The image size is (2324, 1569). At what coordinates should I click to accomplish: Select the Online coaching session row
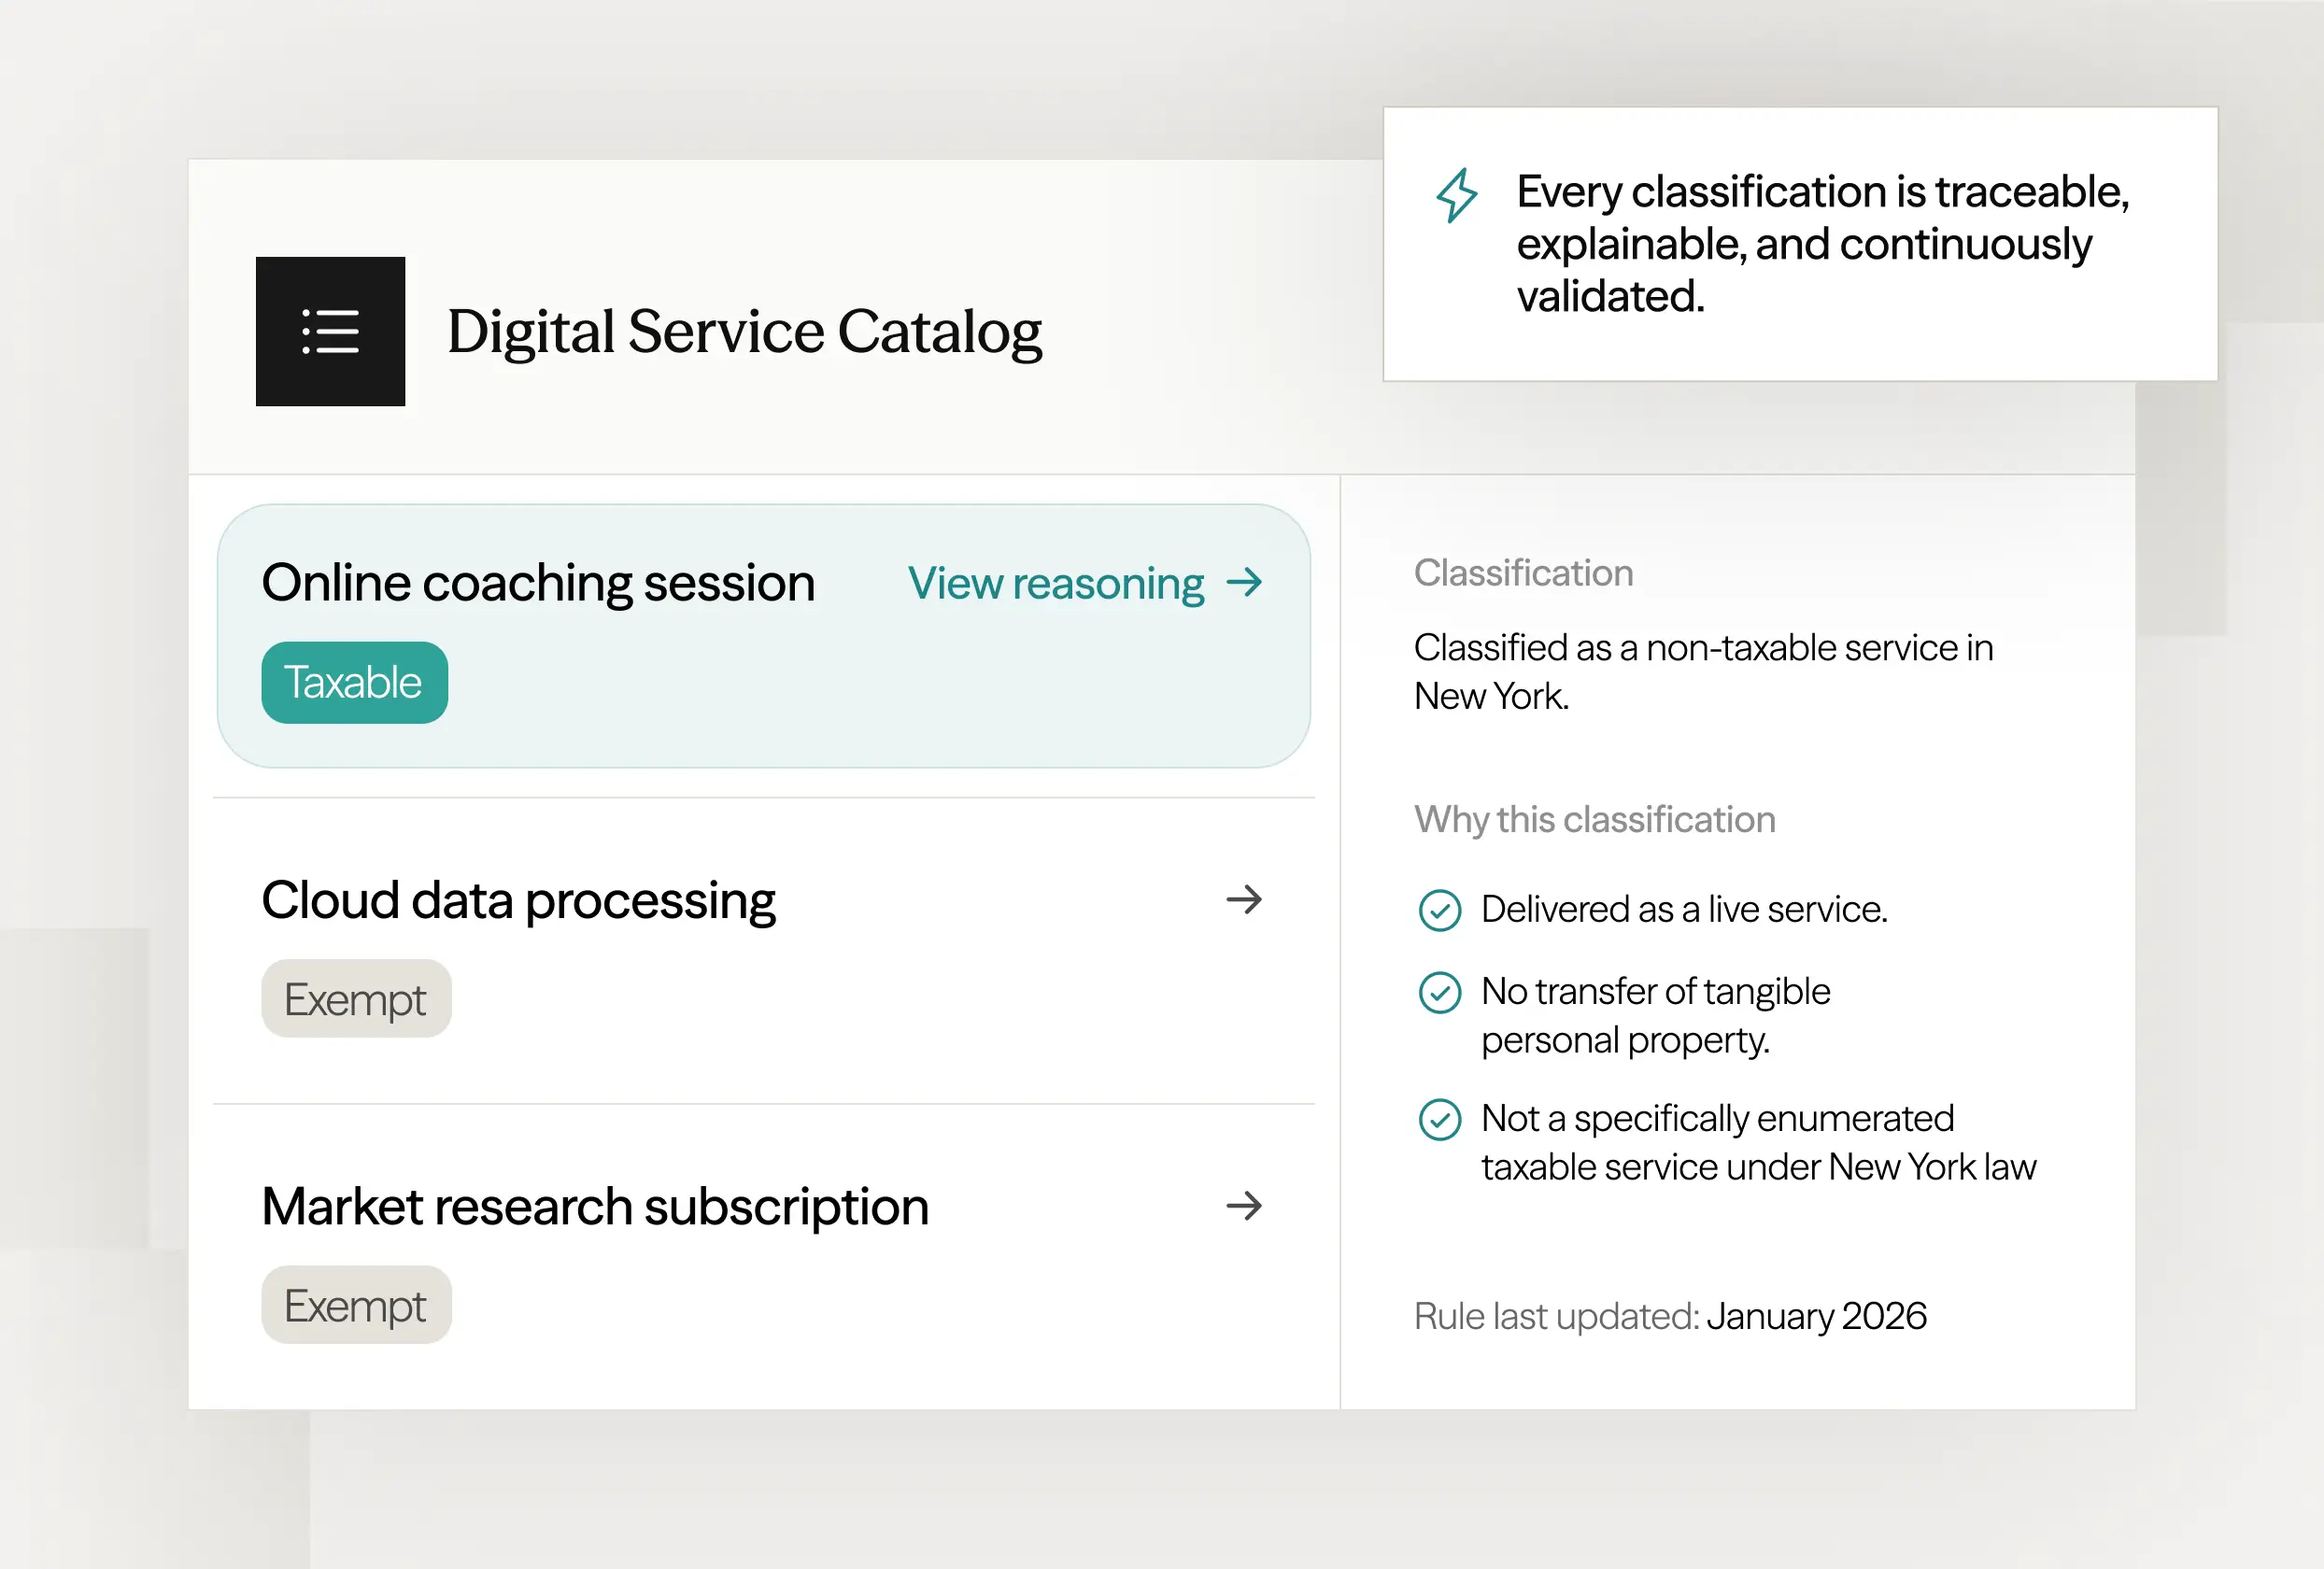pos(538,583)
